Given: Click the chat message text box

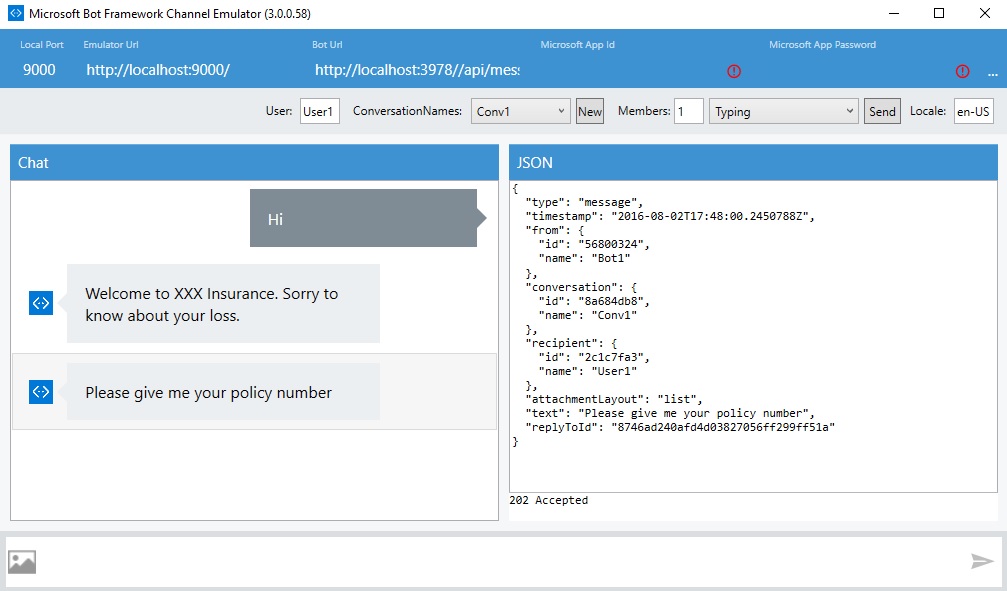Looking at the screenshot, I should coord(504,562).
